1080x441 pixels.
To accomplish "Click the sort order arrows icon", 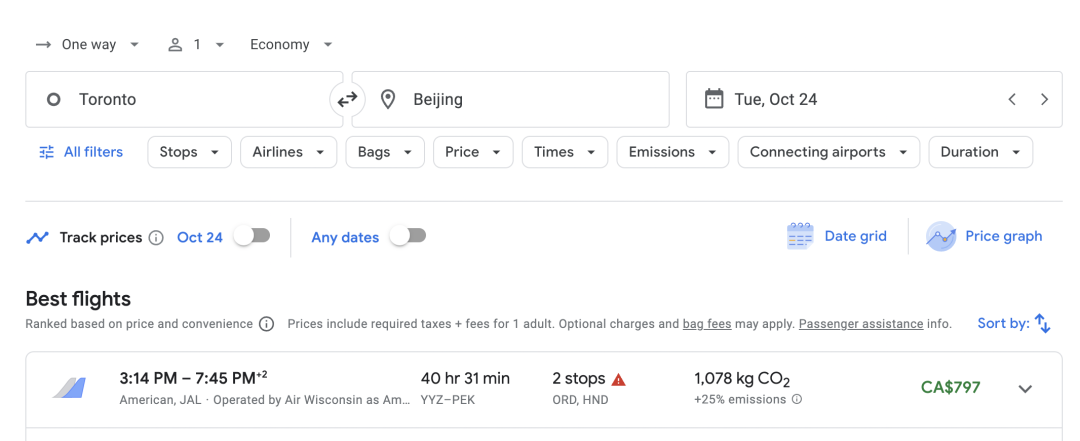I will (x=1042, y=323).
